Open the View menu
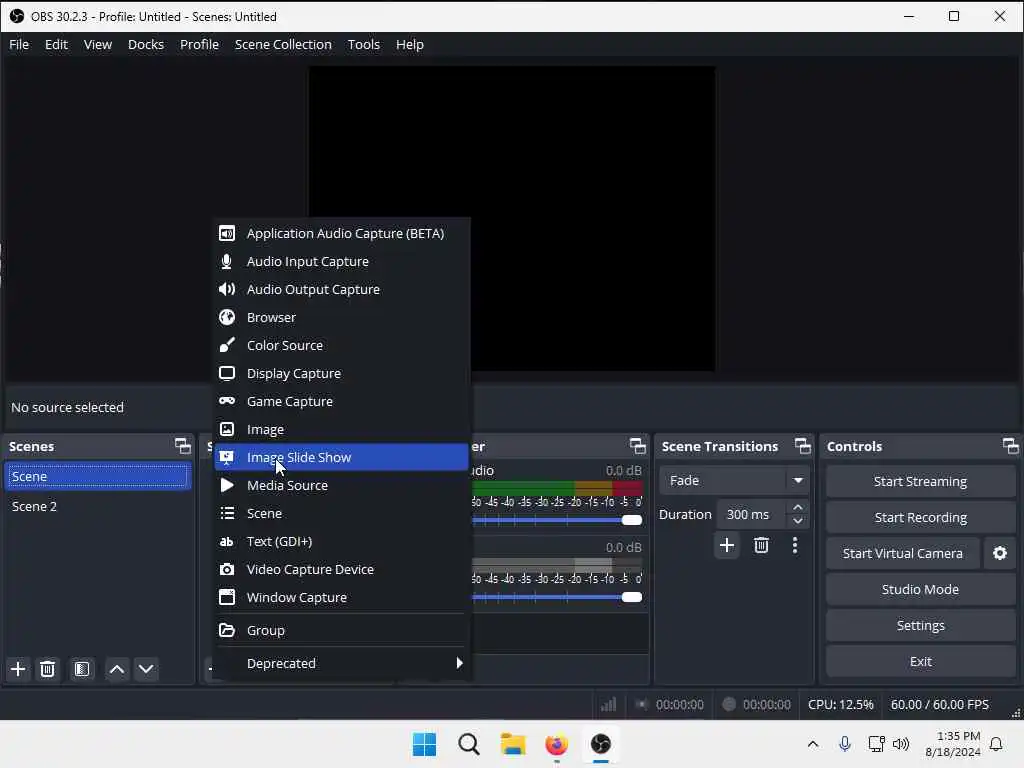1024x768 pixels. click(x=98, y=44)
